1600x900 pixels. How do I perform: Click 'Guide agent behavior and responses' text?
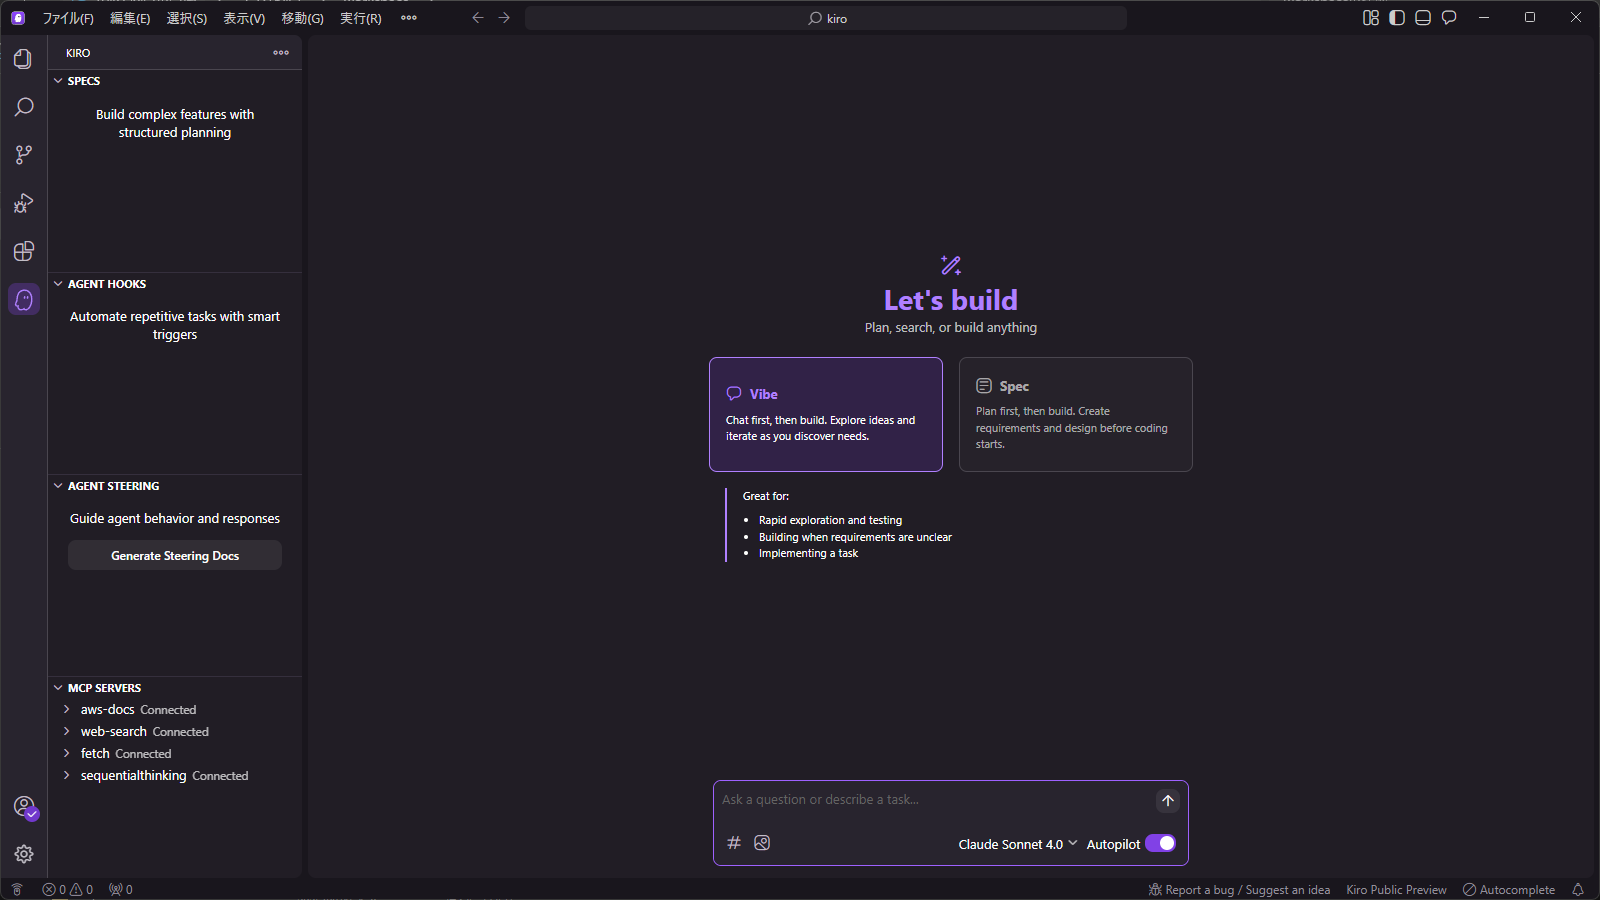175,518
